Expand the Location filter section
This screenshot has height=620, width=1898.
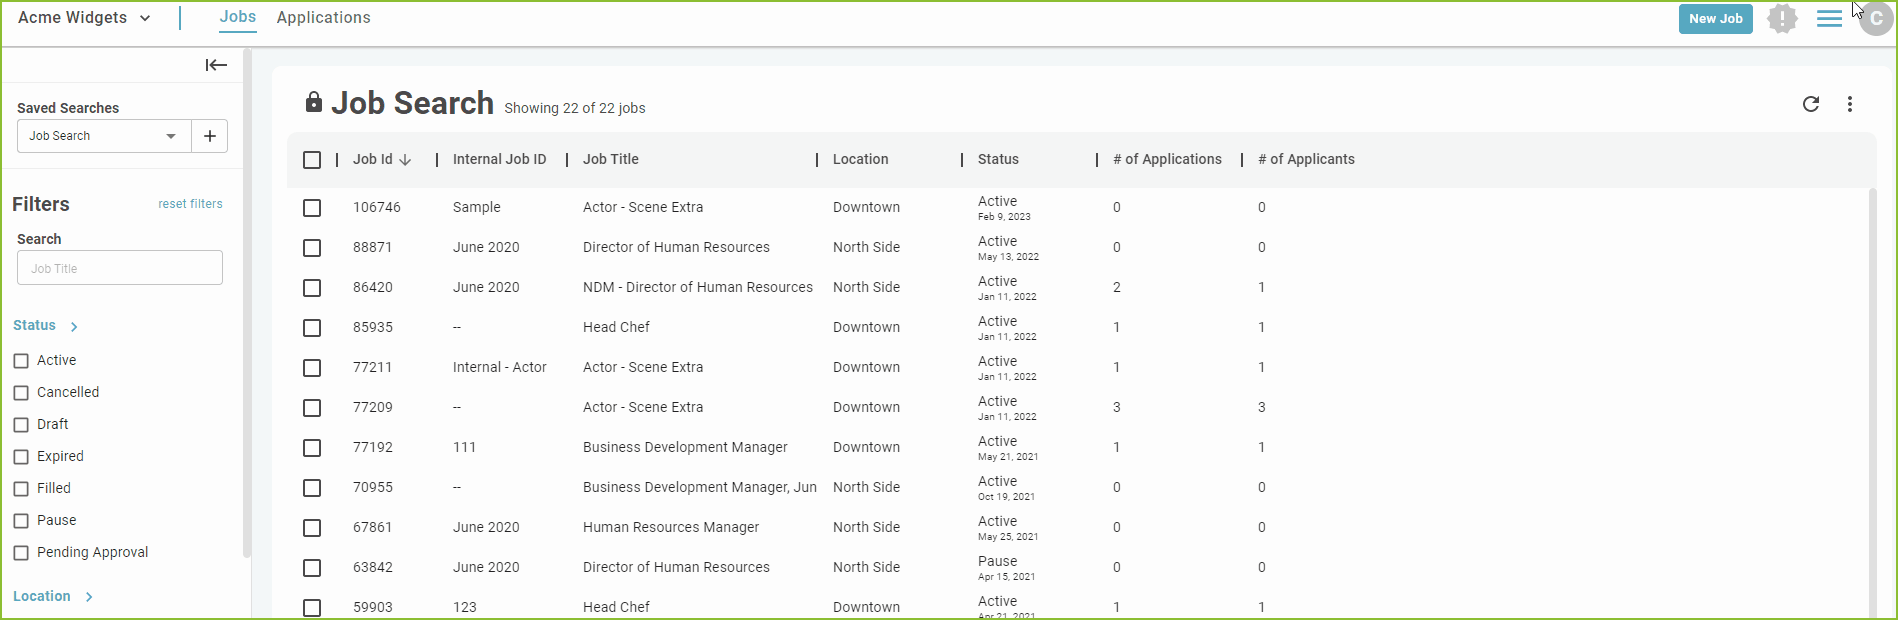point(53,596)
